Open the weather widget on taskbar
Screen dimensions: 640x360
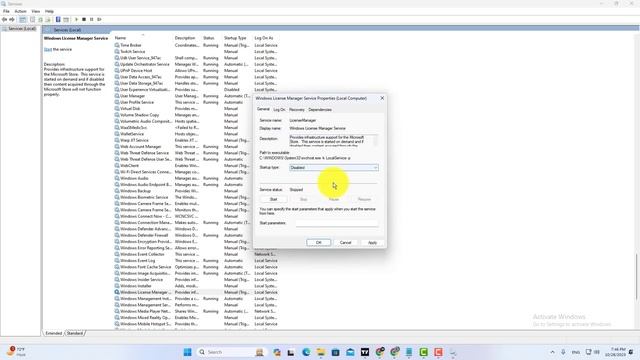(16, 352)
